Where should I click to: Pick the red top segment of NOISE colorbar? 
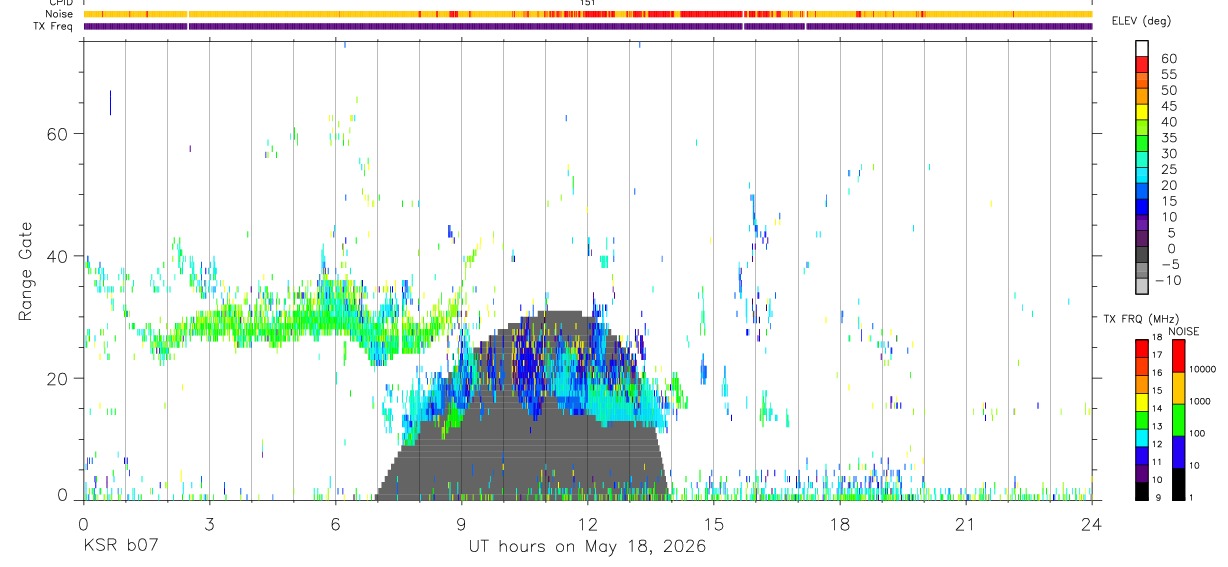coord(1178,356)
